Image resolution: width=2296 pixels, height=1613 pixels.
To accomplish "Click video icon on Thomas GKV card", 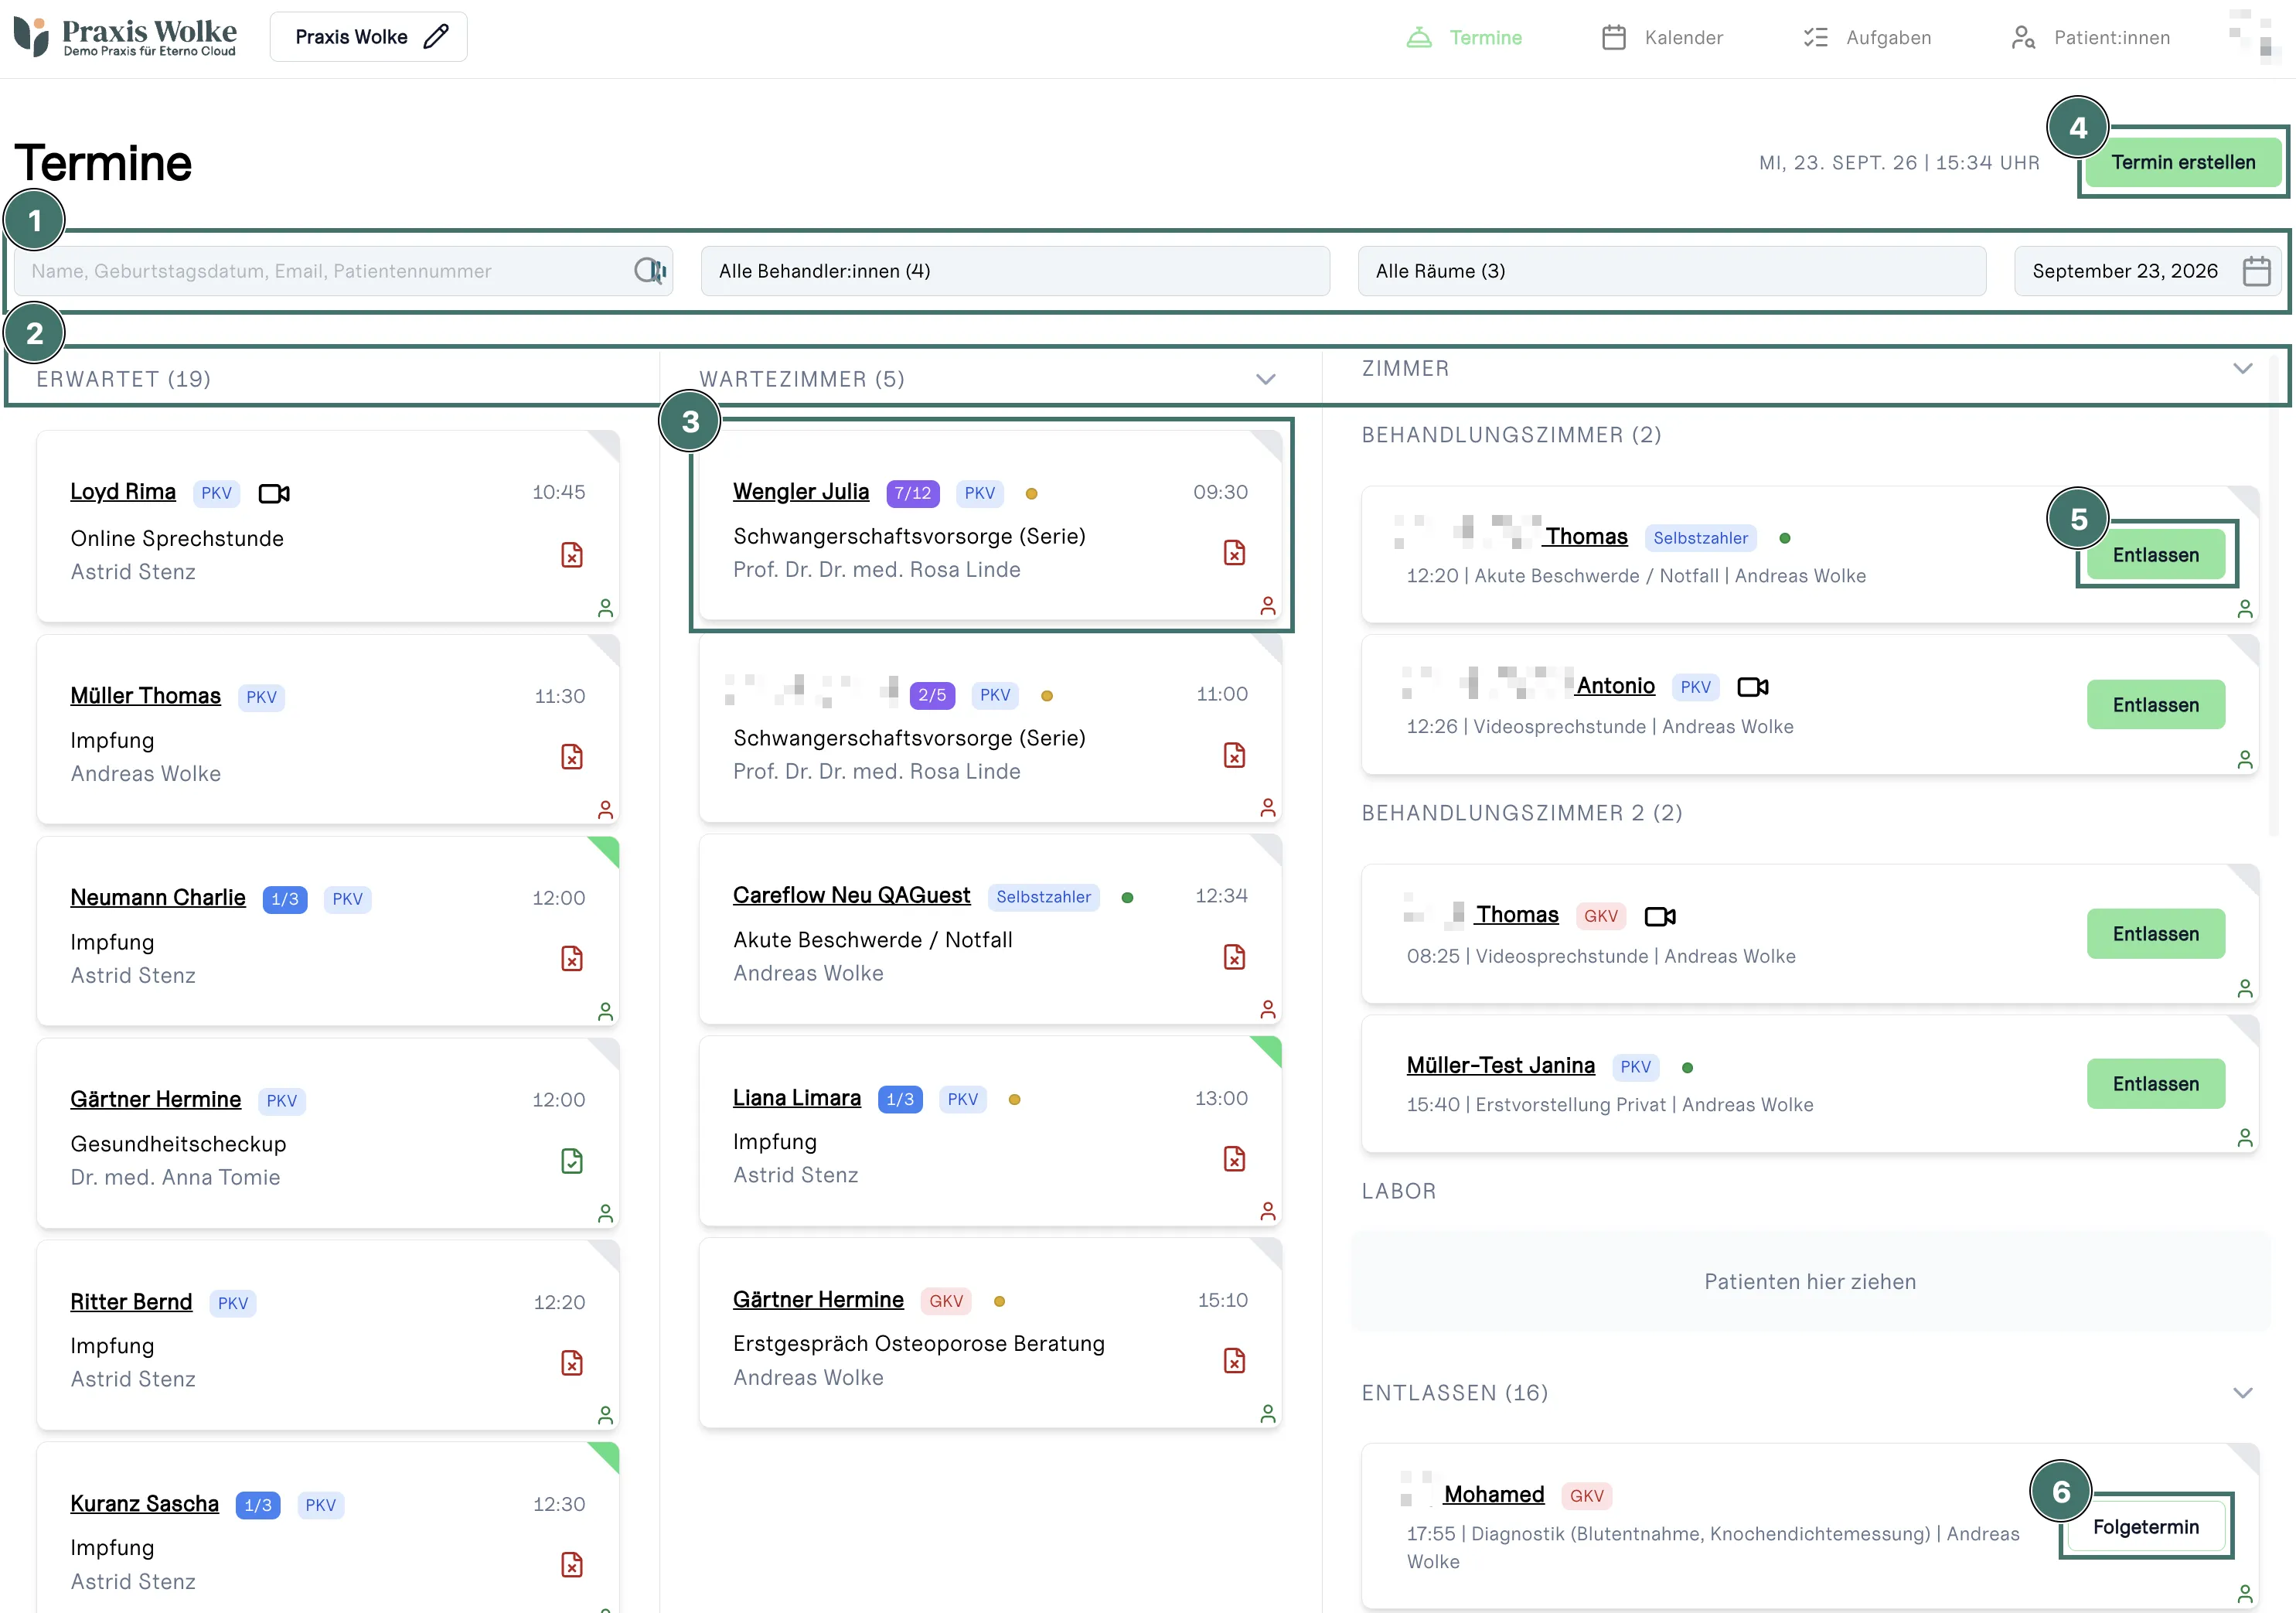I will (1660, 916).
